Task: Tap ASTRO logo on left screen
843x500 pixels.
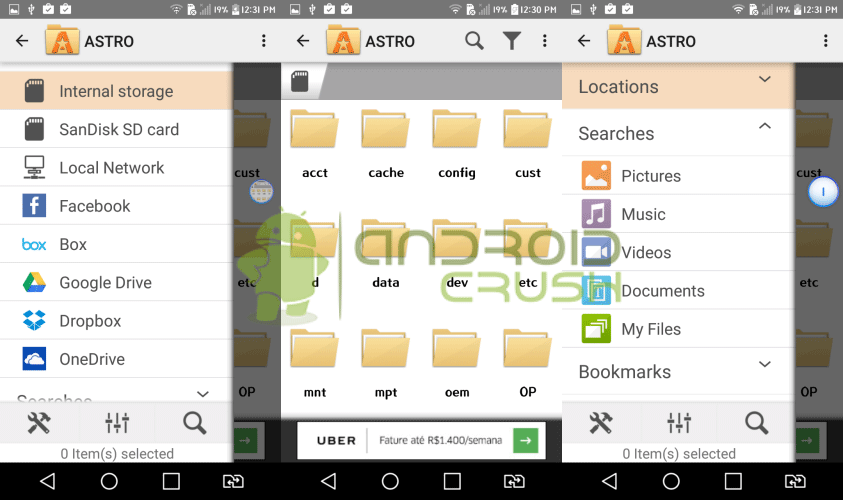Action: click(62, 41)
